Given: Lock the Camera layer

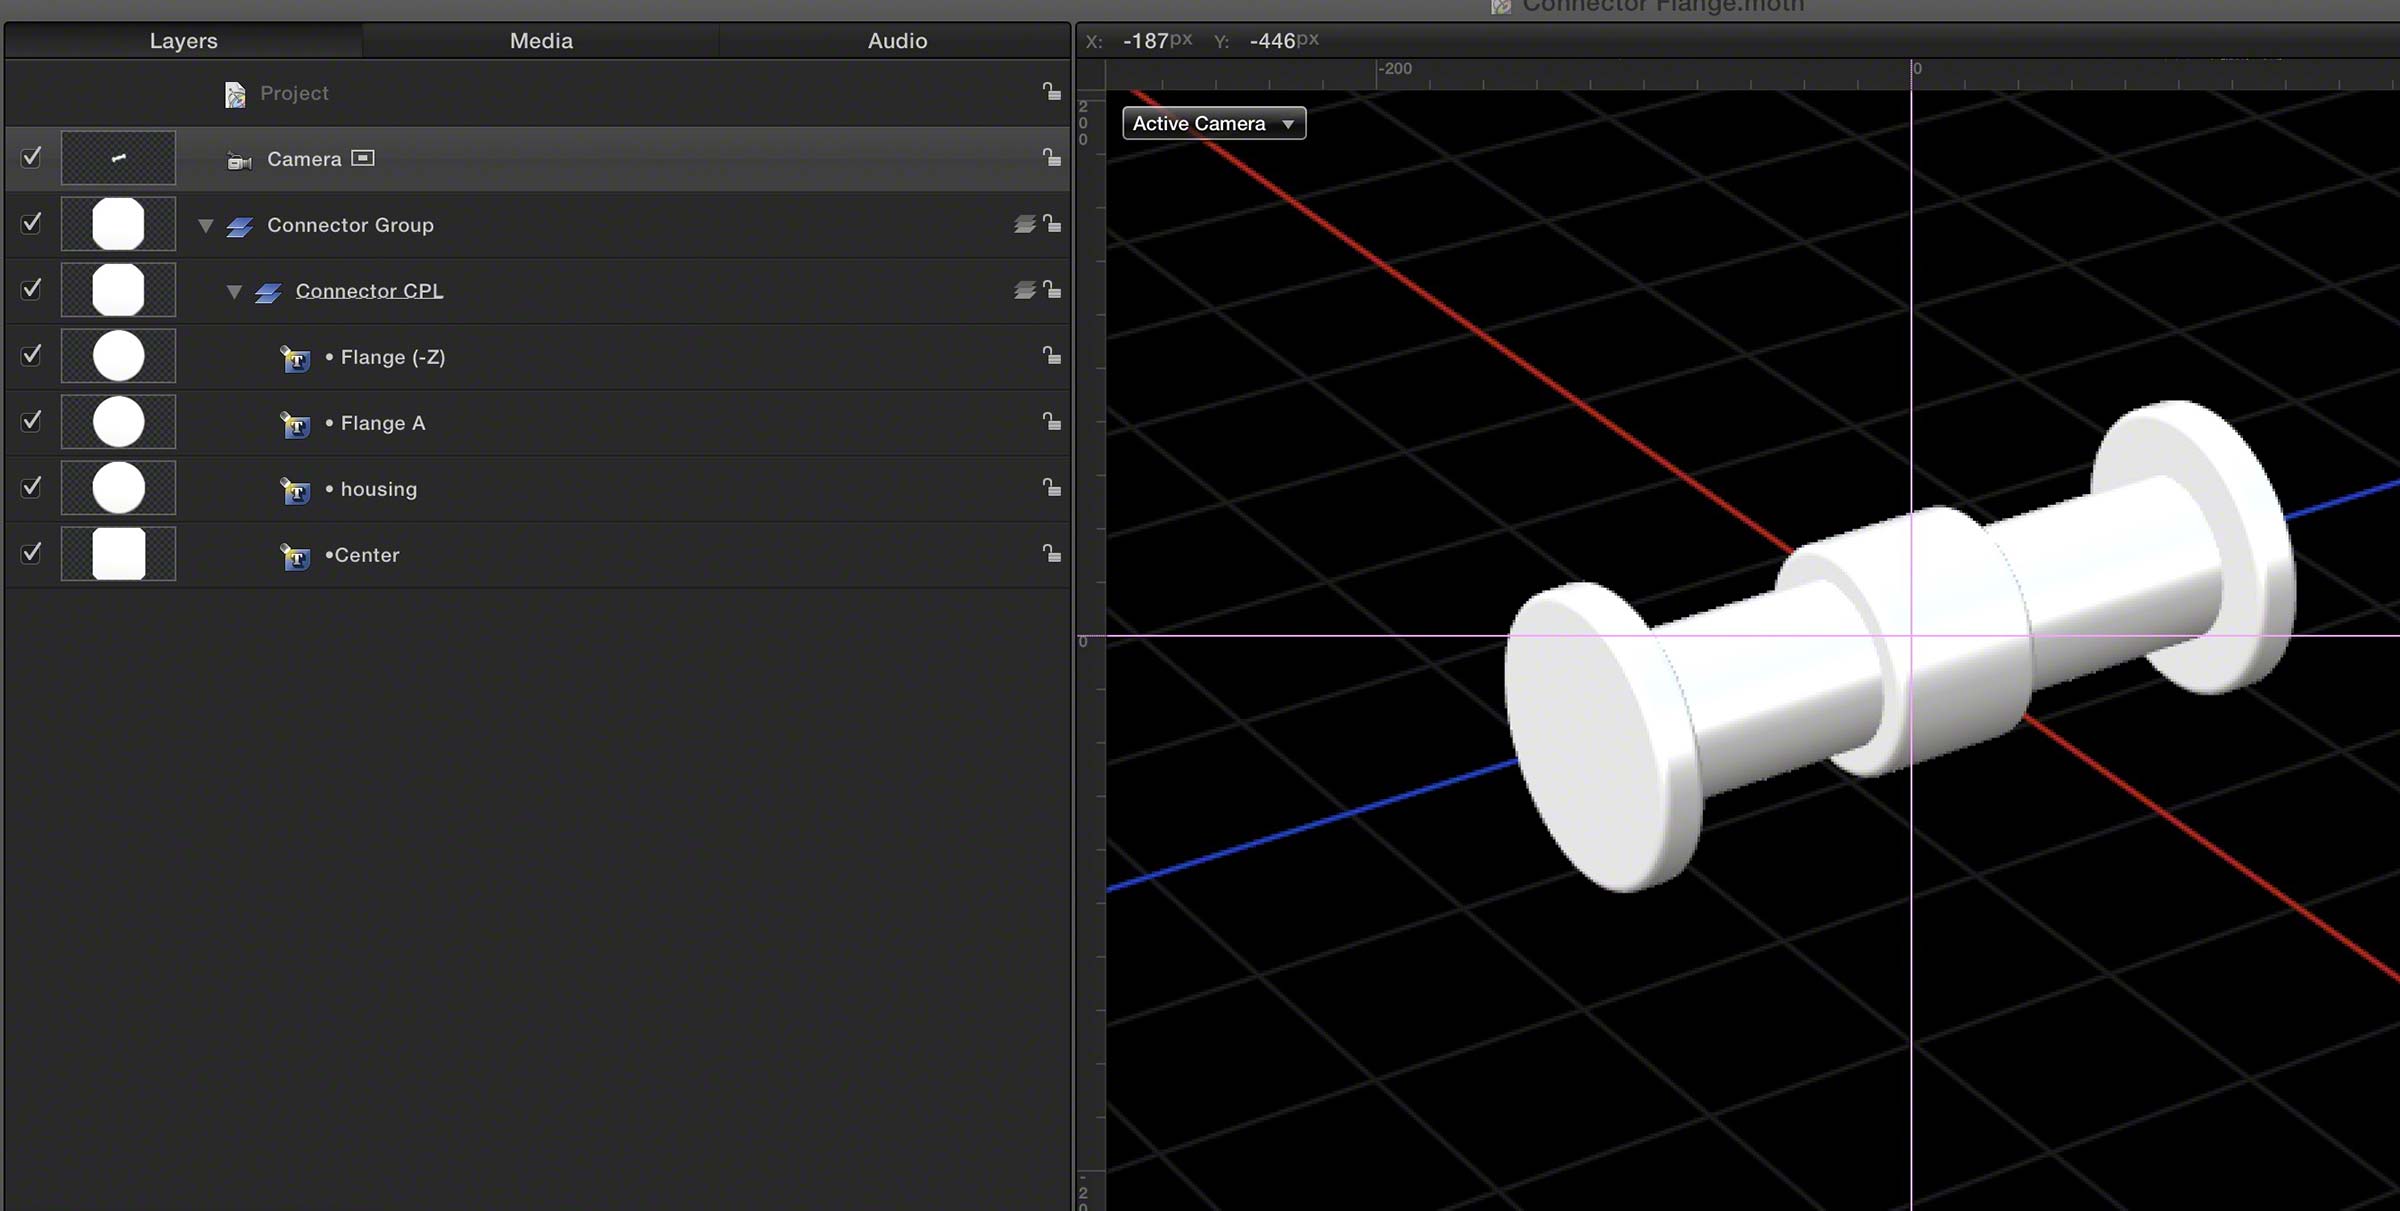Looking at the screenshot, I should click(1051, 157).
